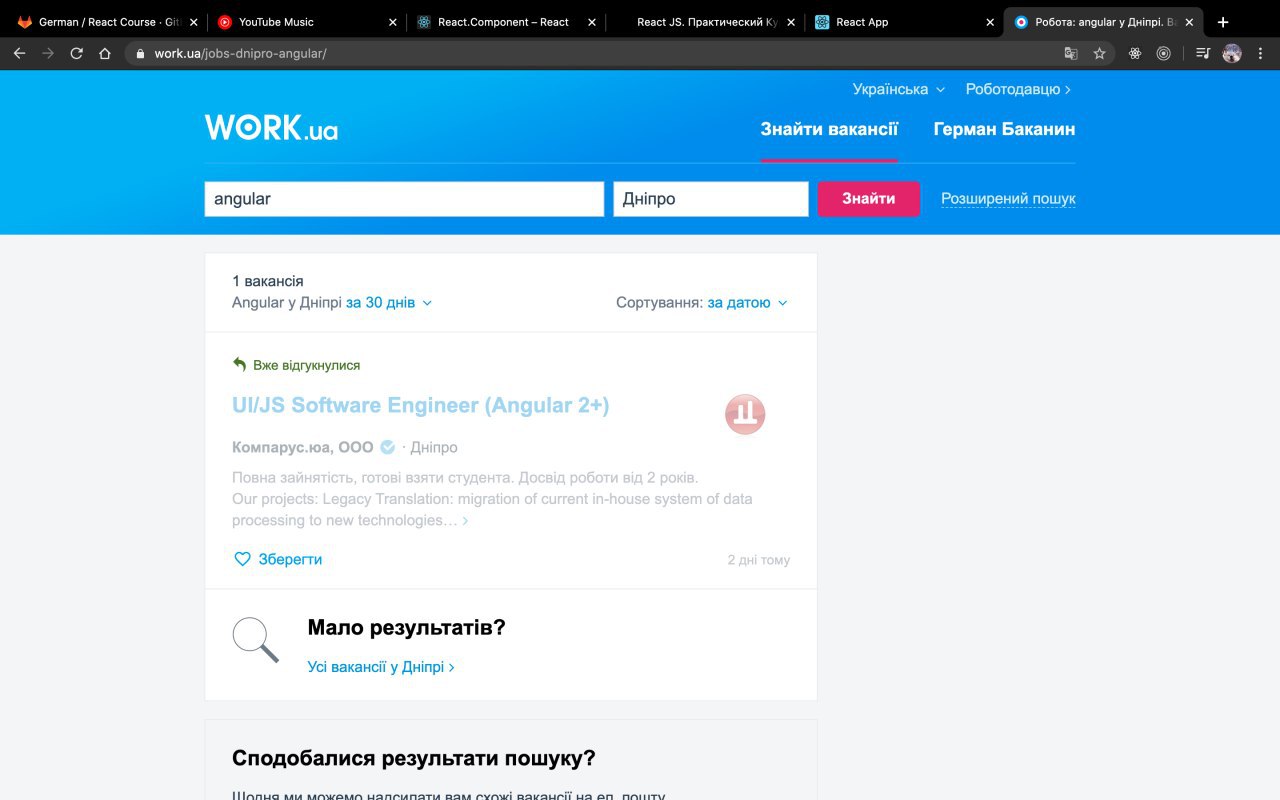Focus the angular keyword search field
The image size is (1280, 800).
(404, 199)
